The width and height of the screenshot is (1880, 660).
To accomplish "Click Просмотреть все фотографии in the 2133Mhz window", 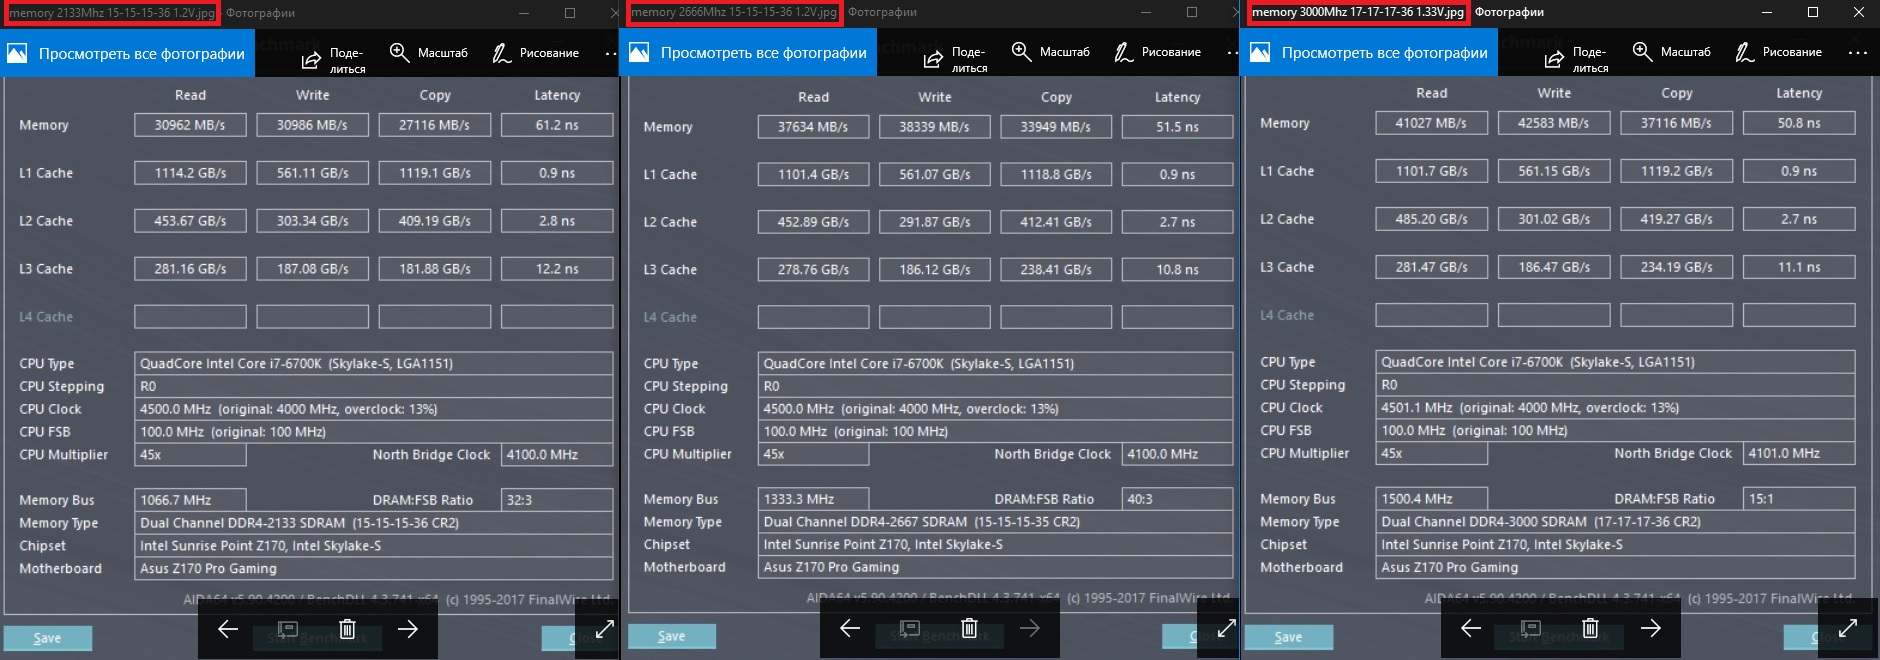I will click(128, 54).
